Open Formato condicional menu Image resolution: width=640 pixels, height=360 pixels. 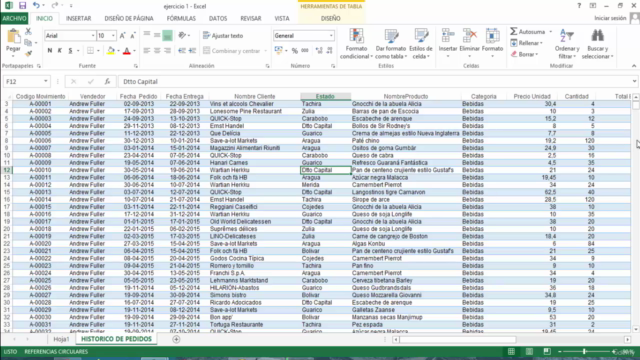[x=356, y=44]
